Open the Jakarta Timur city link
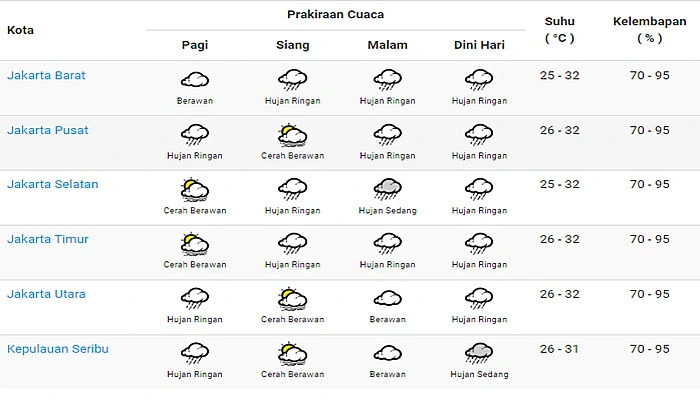Screen dimensions: 700x398 [x=48, y=239]
